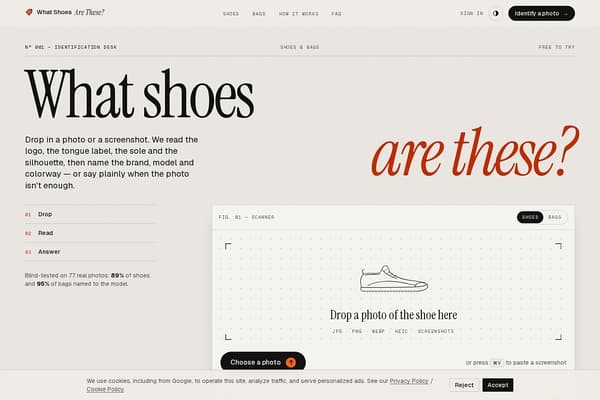
Task: Click the 'What shoes' headline
Action: 140,94
